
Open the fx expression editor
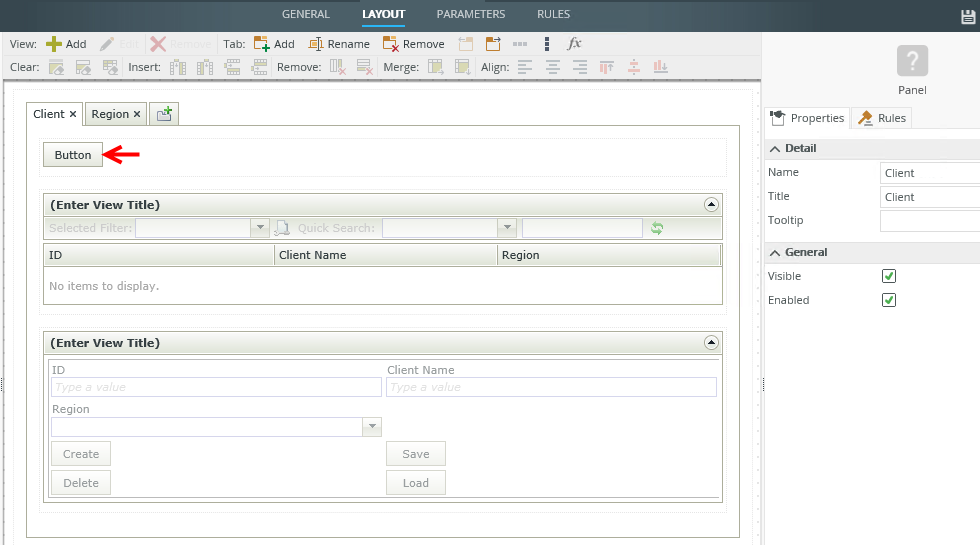(x=574, y=44)
